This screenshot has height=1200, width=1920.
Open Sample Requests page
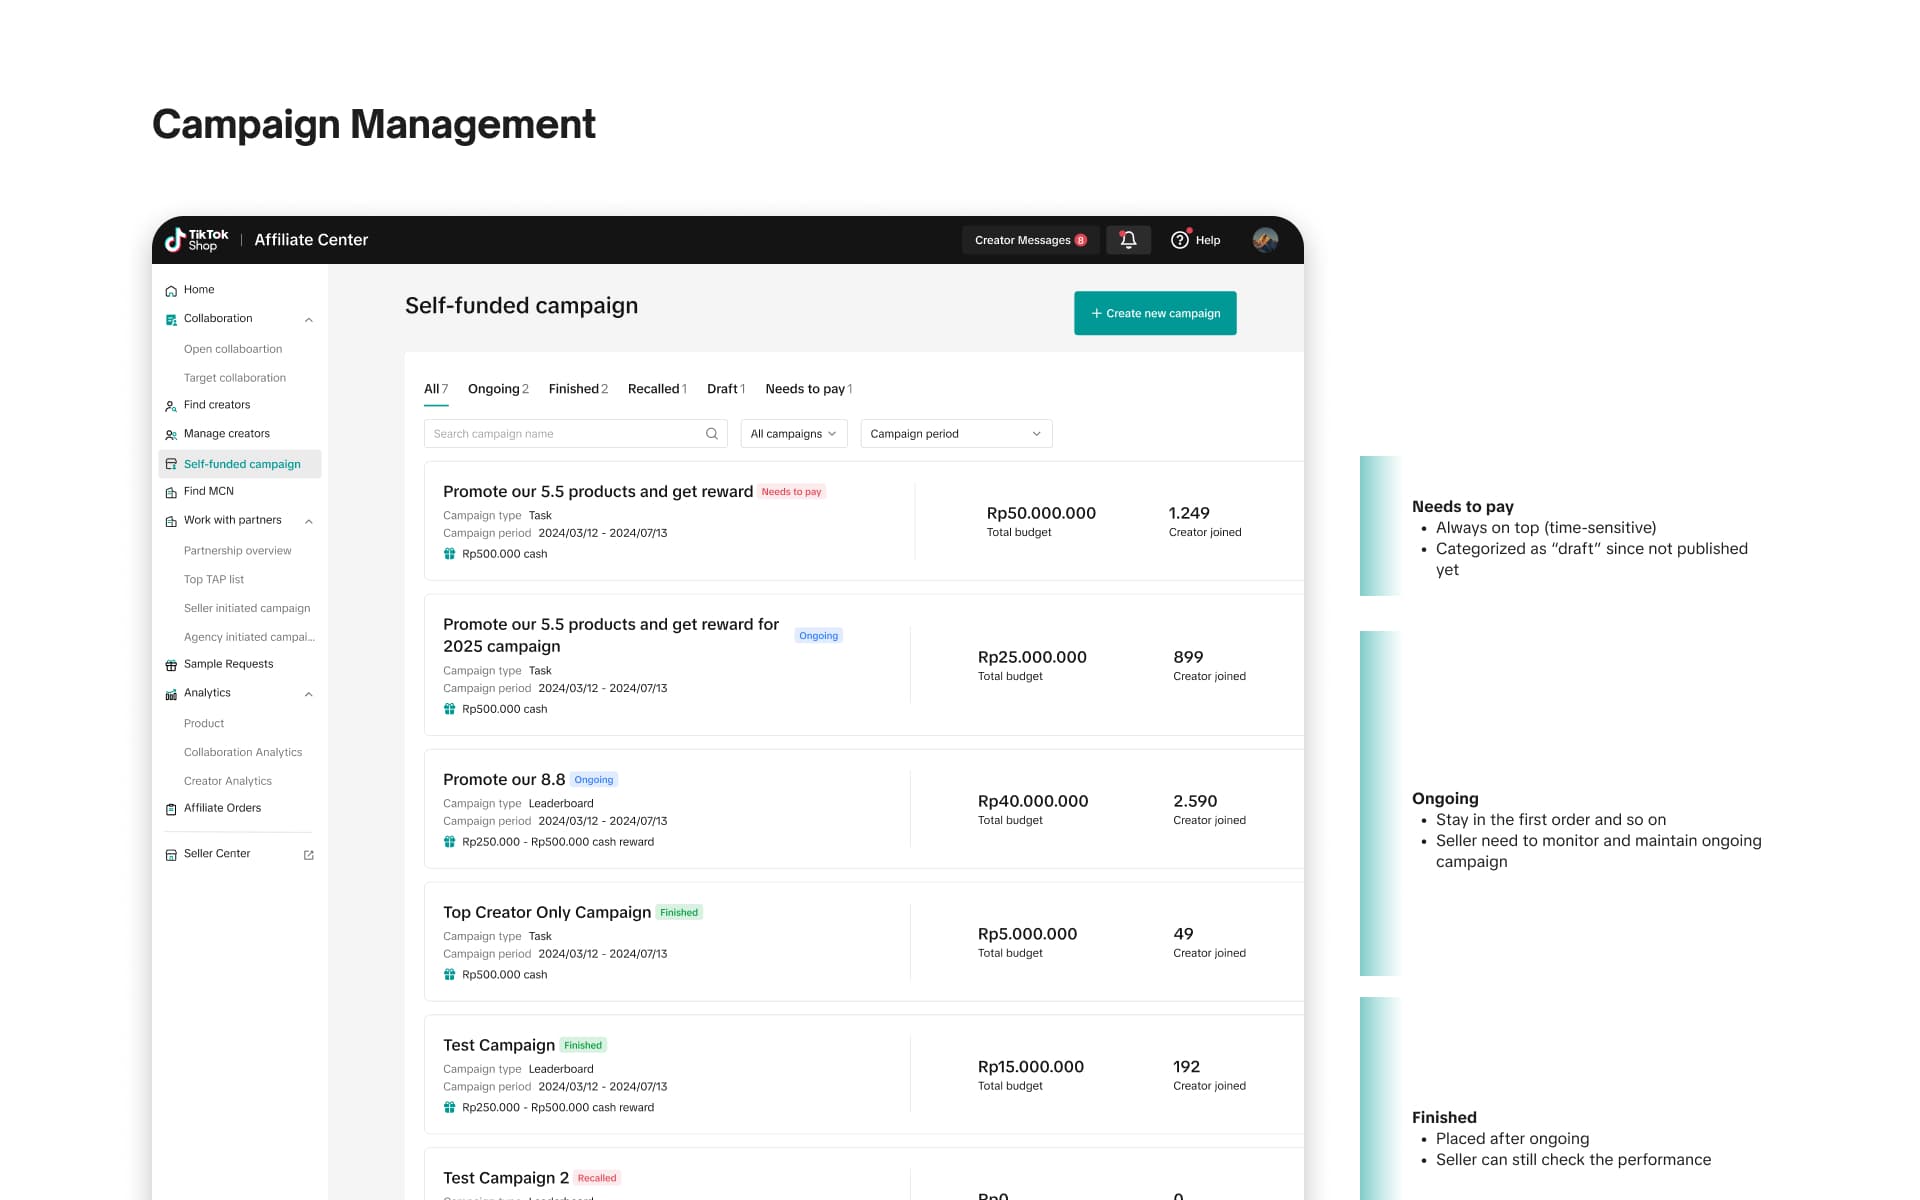(228, 664)
